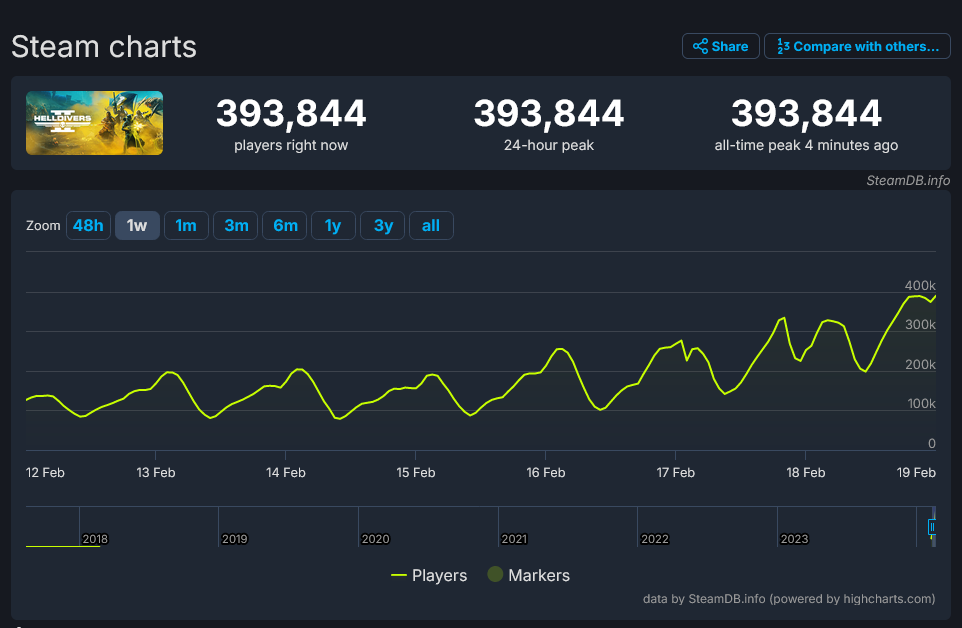The width and height of the screenshot is (962, 628).
Task: Click 2019 in the timeline navigator
Action: [234, 539]
